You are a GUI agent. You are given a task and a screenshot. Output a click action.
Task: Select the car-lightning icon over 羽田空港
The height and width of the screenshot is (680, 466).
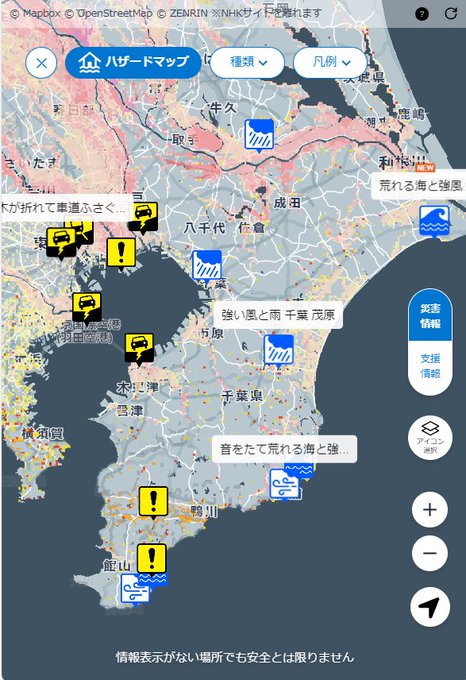[87, 309]
